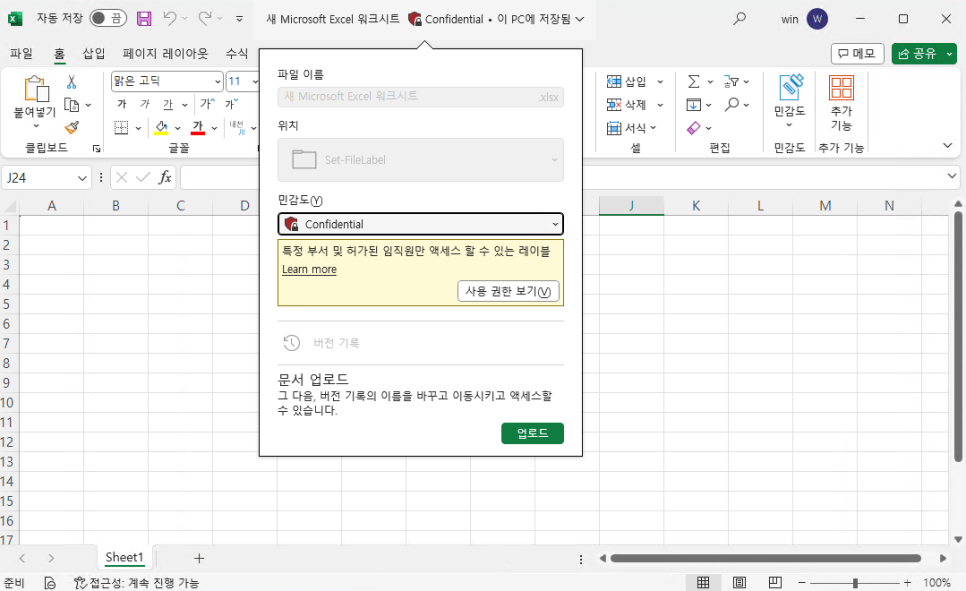This screenshot has width=966, height=591.
Task: Click the Cut scissors icon
Action: point(71,81)
